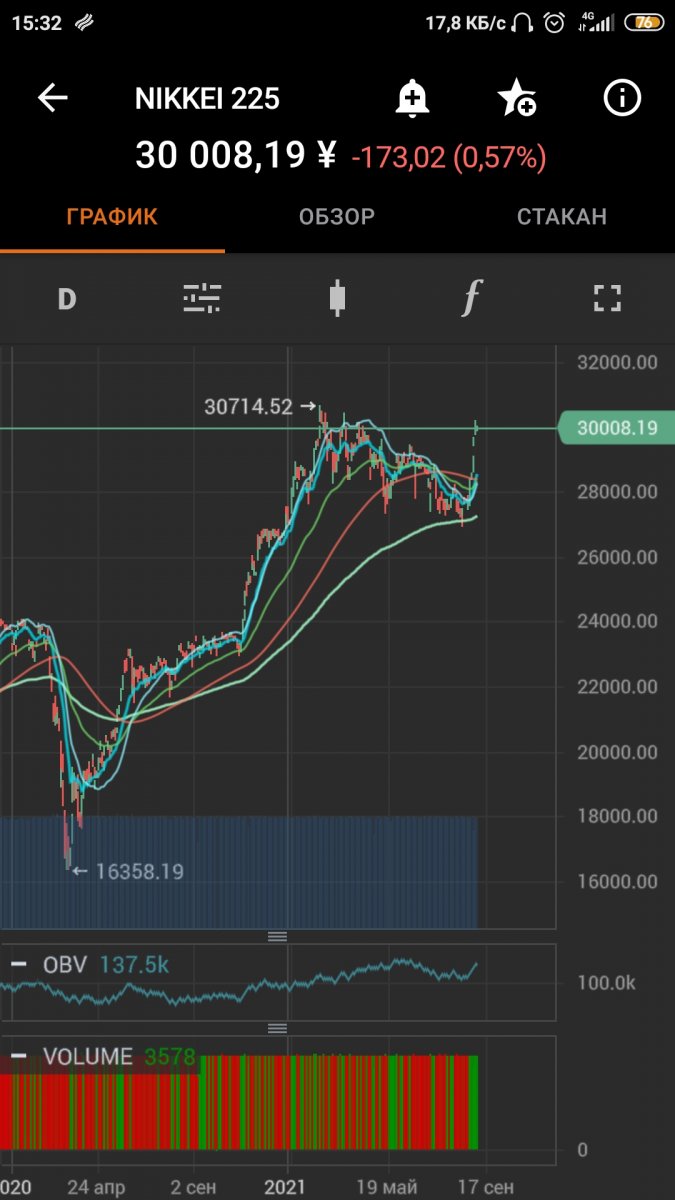Set a price alert with bell icon

coord(411,98)
